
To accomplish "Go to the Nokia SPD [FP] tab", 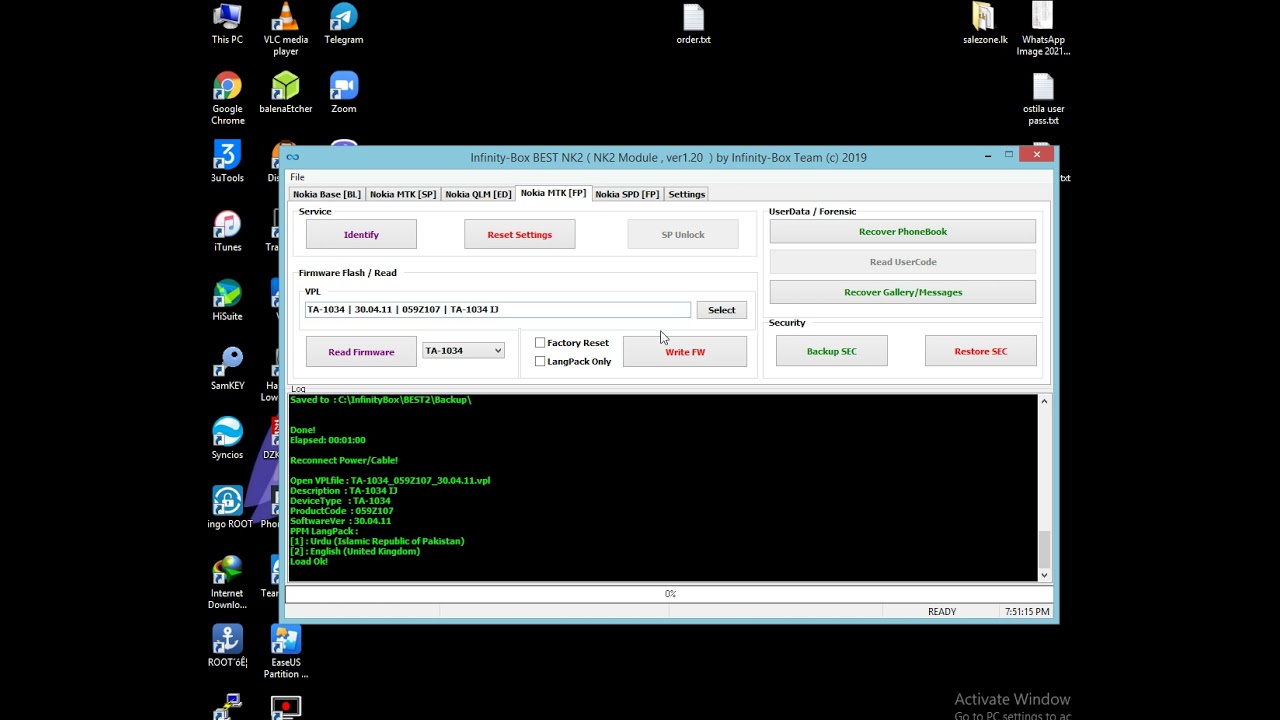I will click(627, 194).
